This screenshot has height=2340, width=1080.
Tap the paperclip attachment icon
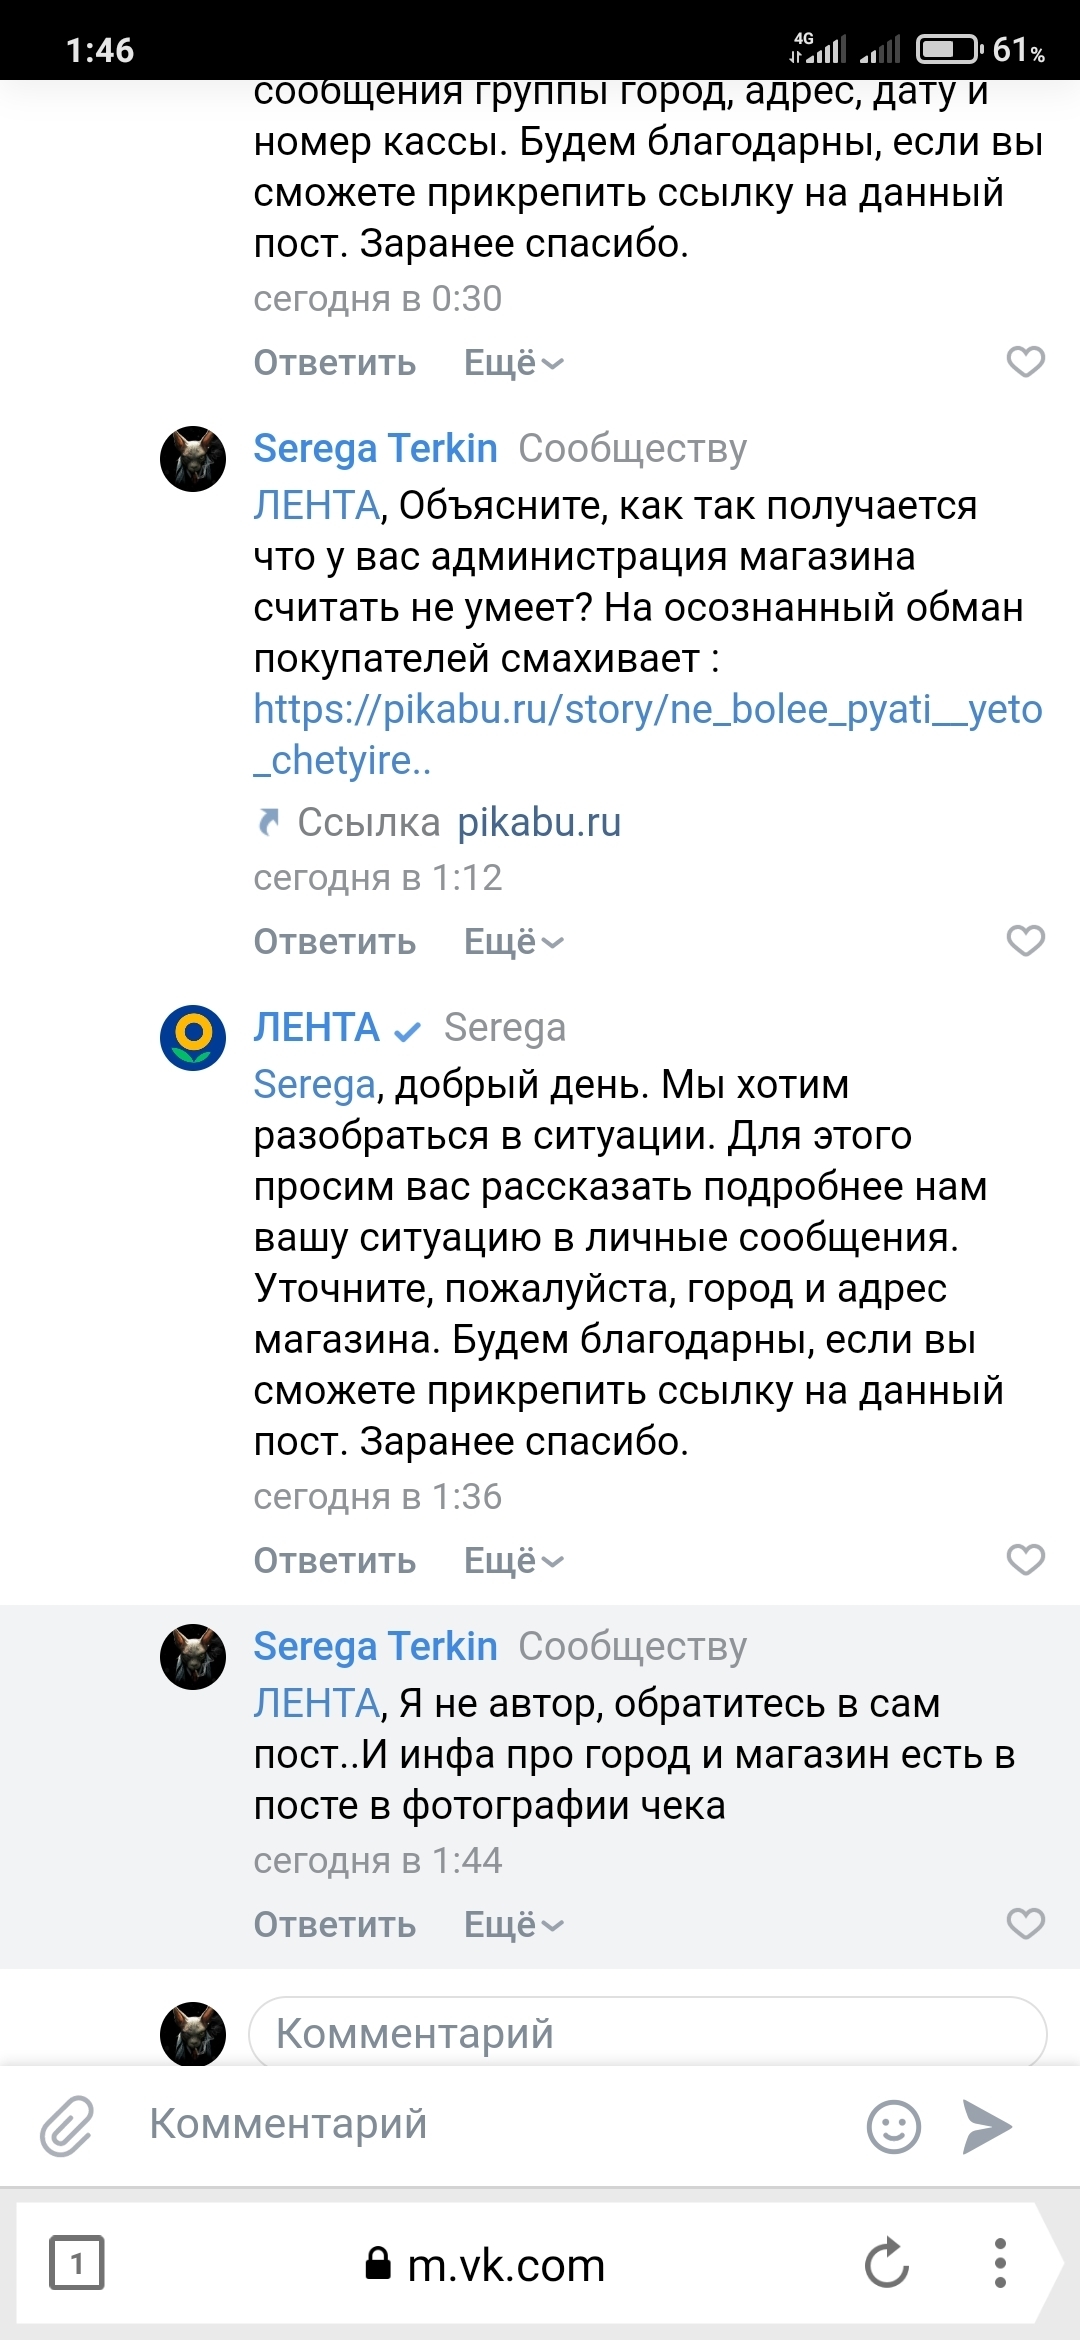(x=67, y=2125)
